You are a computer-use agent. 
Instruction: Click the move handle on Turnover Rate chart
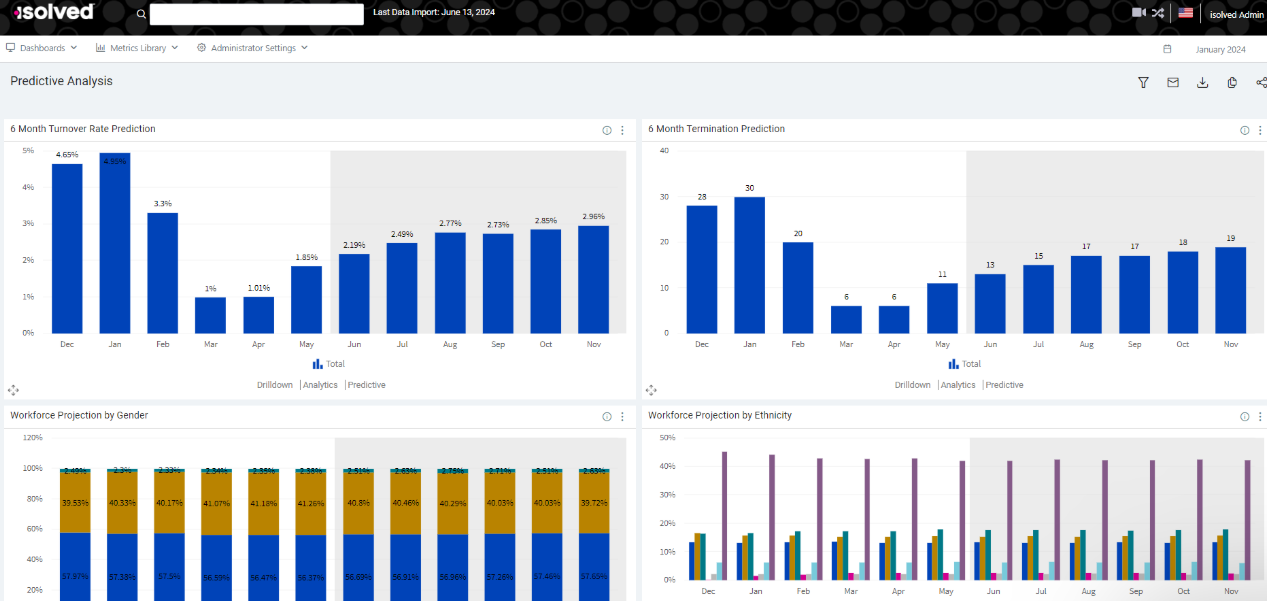13,390
